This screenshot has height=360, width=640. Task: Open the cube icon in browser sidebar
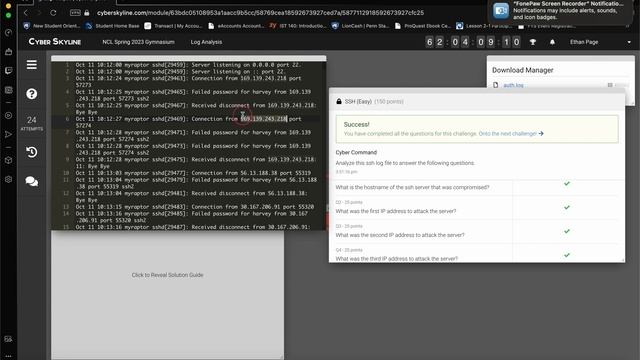pos(8,160)
